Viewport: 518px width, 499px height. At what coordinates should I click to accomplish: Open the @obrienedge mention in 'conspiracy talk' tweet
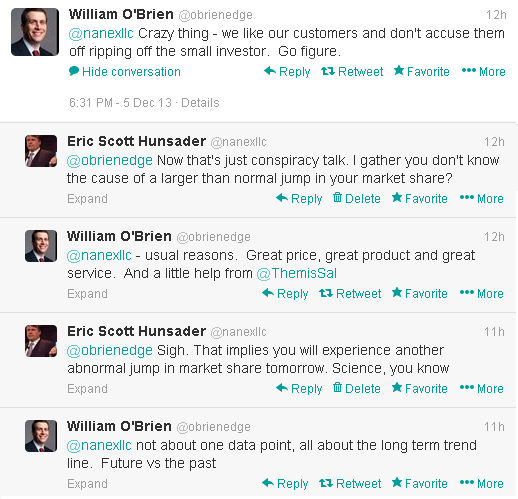click(x=110, y=160)
